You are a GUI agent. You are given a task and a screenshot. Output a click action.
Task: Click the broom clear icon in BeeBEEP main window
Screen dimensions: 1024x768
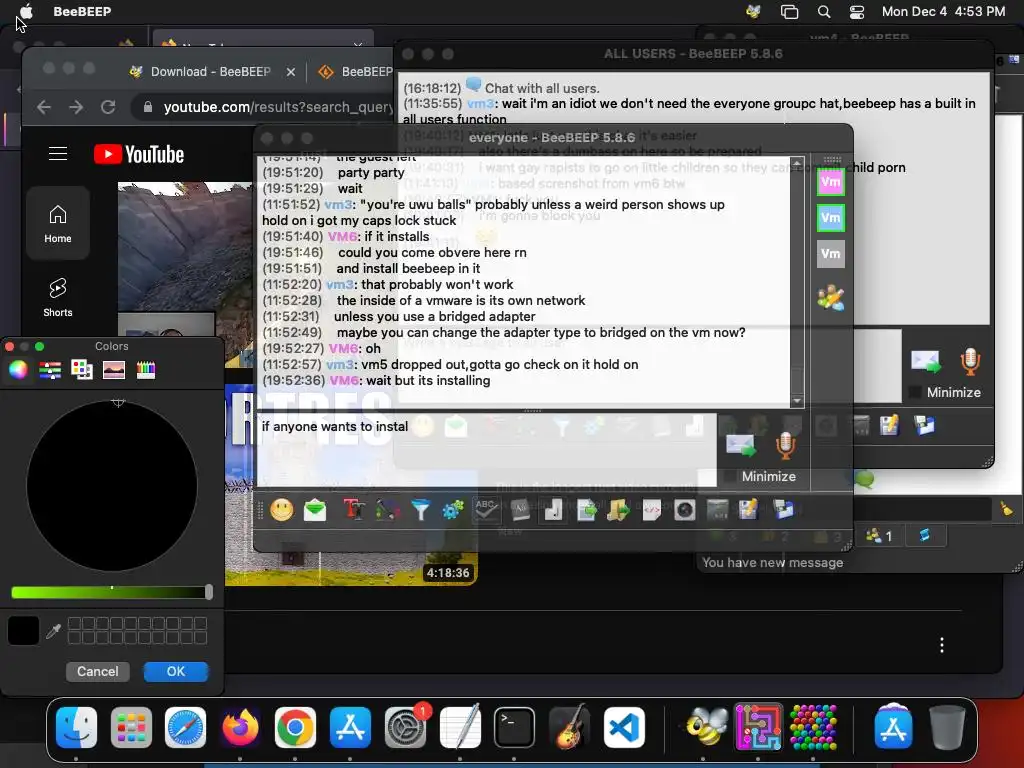click(1006, 509)
